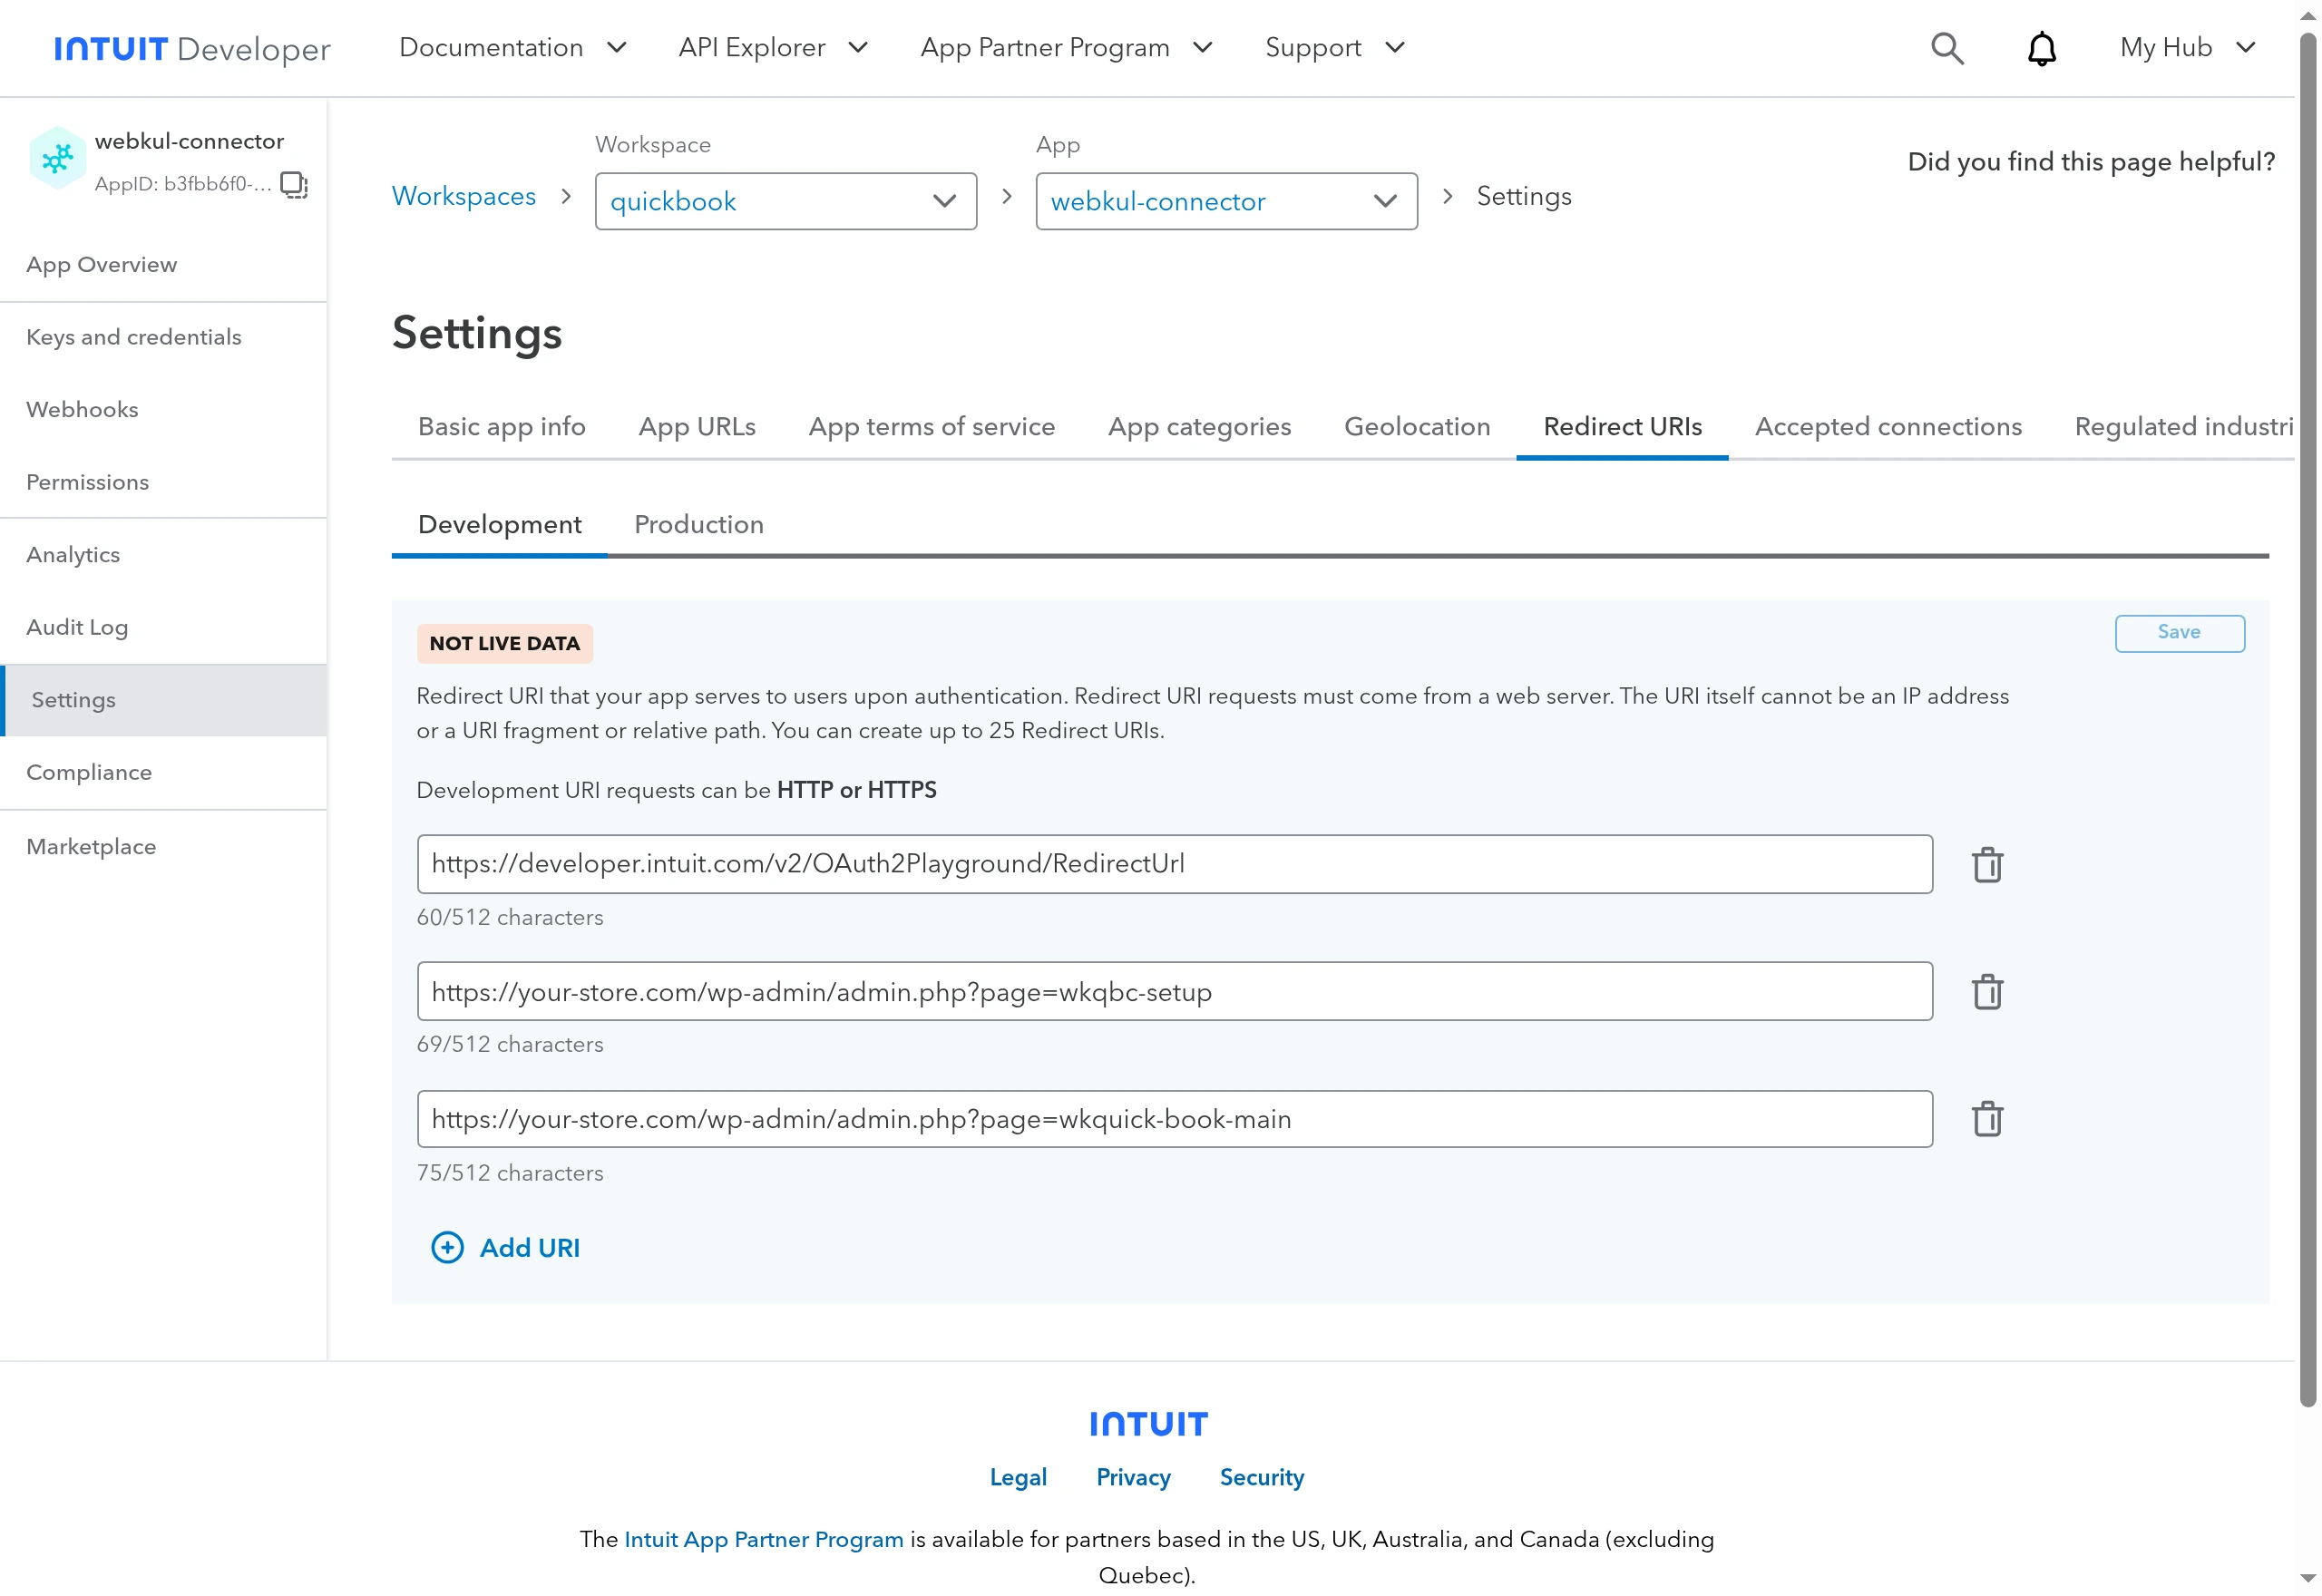Expand the App Partner Program menu
2322x1596 pixels.
[1066, 47]
